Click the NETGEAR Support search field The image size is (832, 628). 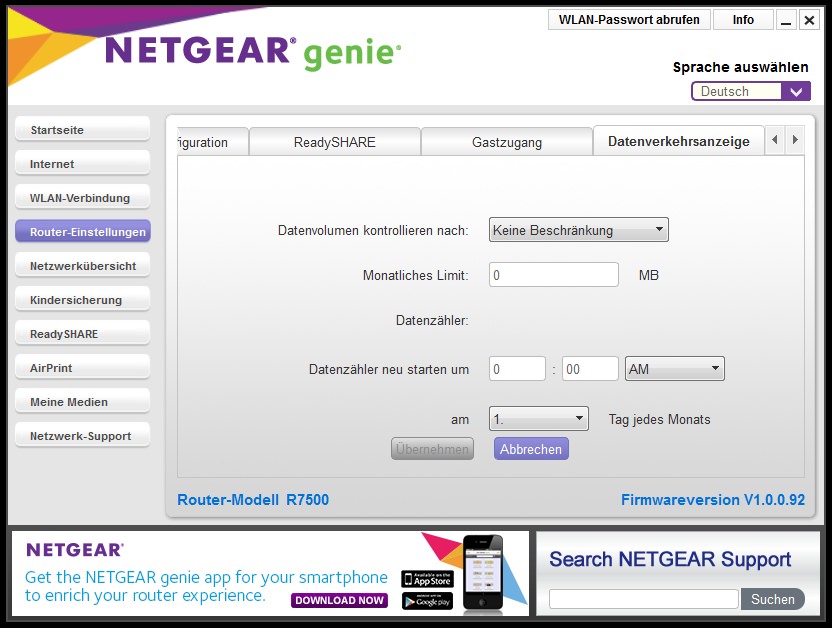tap(644, 599)
